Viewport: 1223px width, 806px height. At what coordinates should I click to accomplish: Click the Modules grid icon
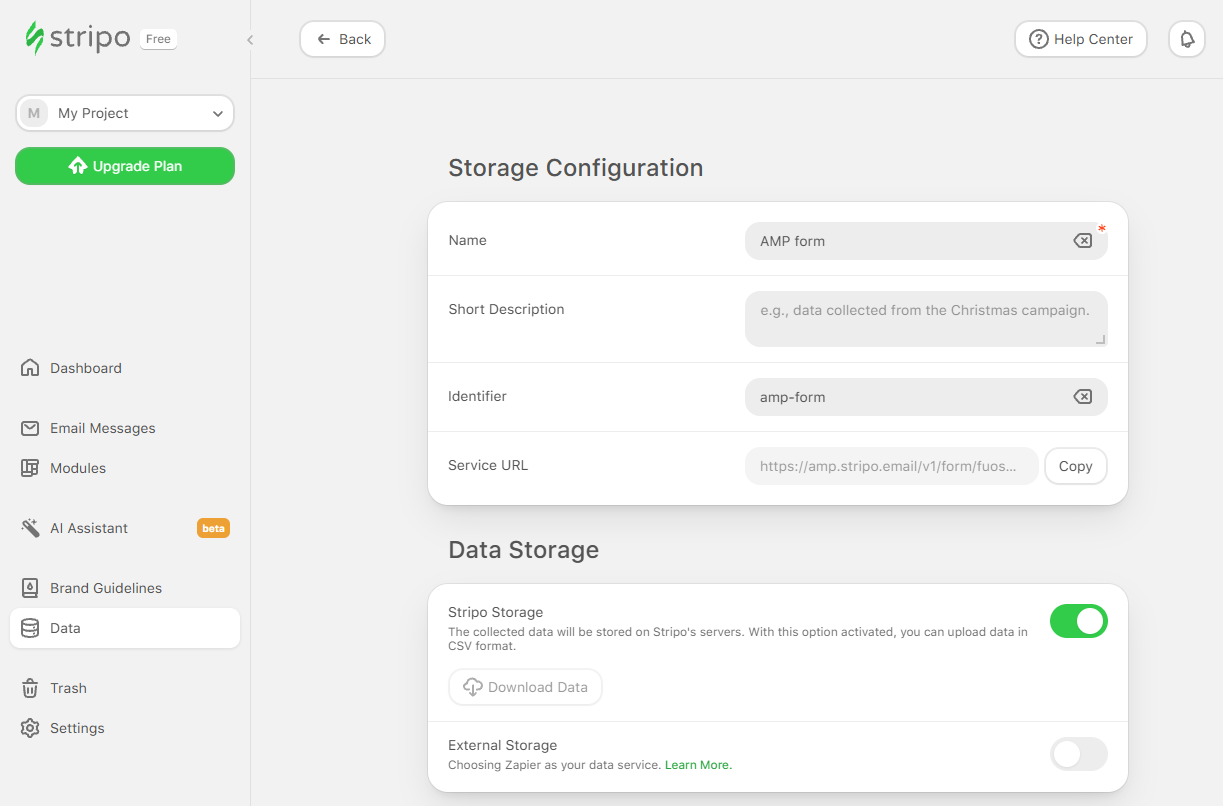[x=30, y=468]
